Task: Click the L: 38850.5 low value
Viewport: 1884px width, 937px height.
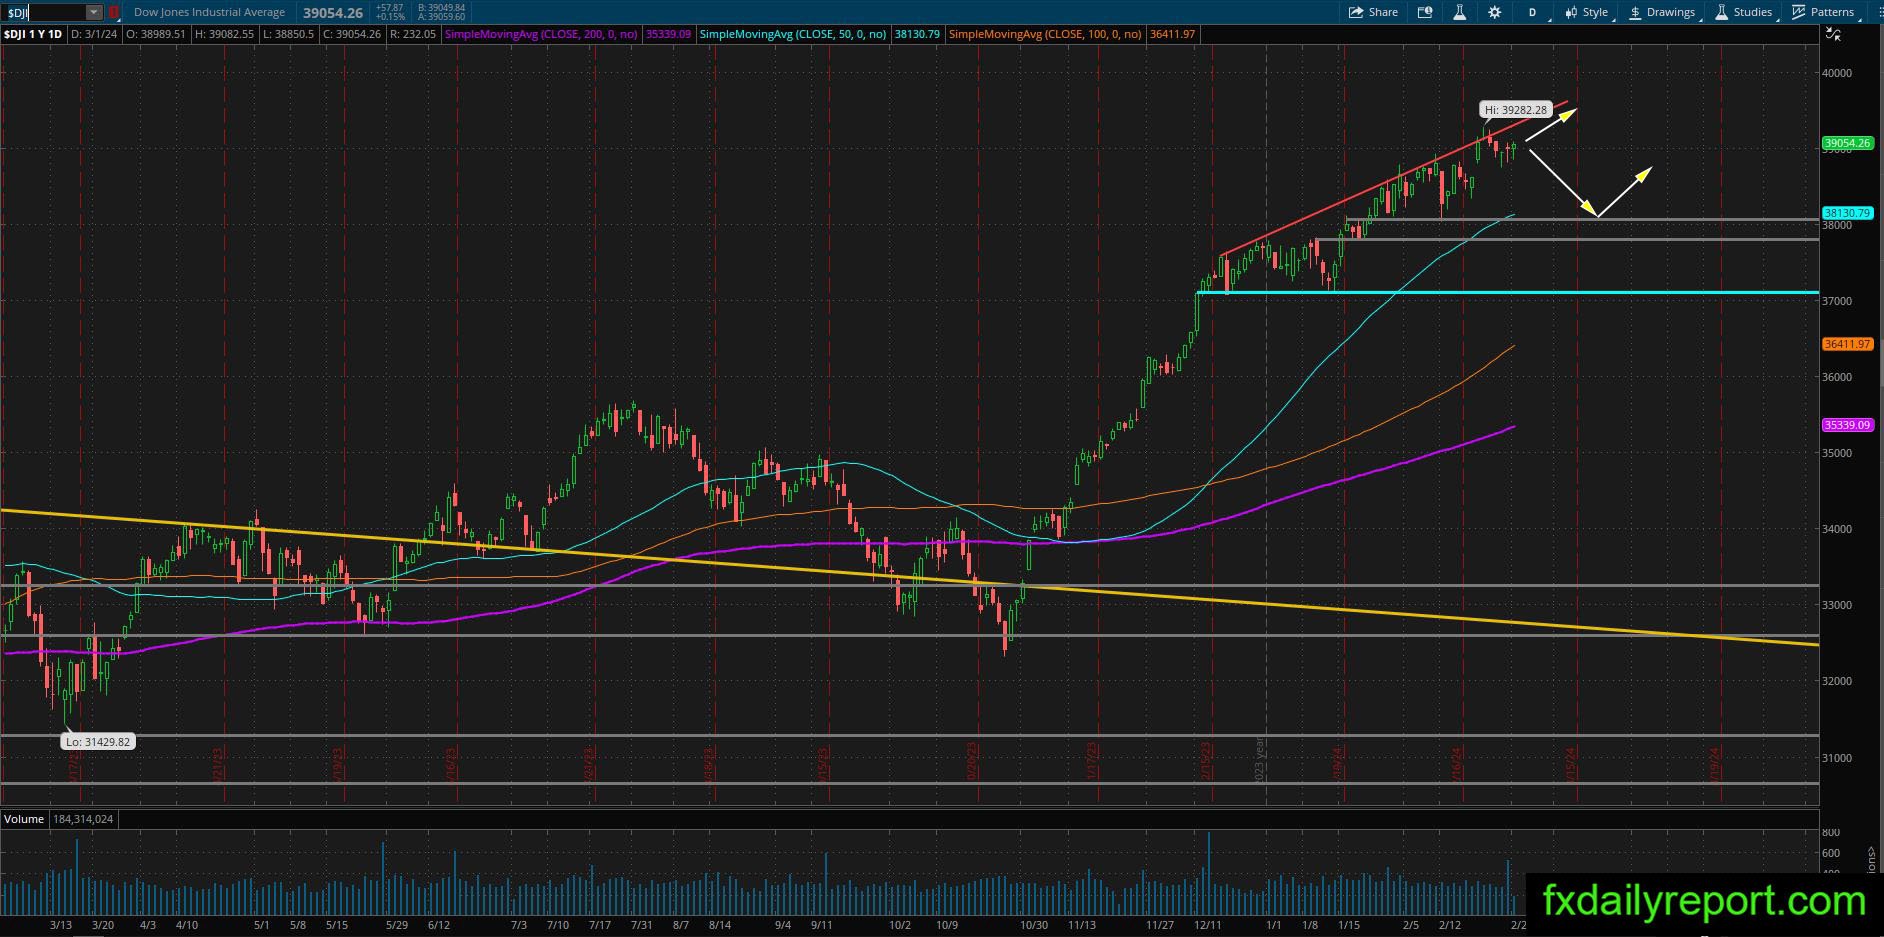Action: [x=289, y=34]
